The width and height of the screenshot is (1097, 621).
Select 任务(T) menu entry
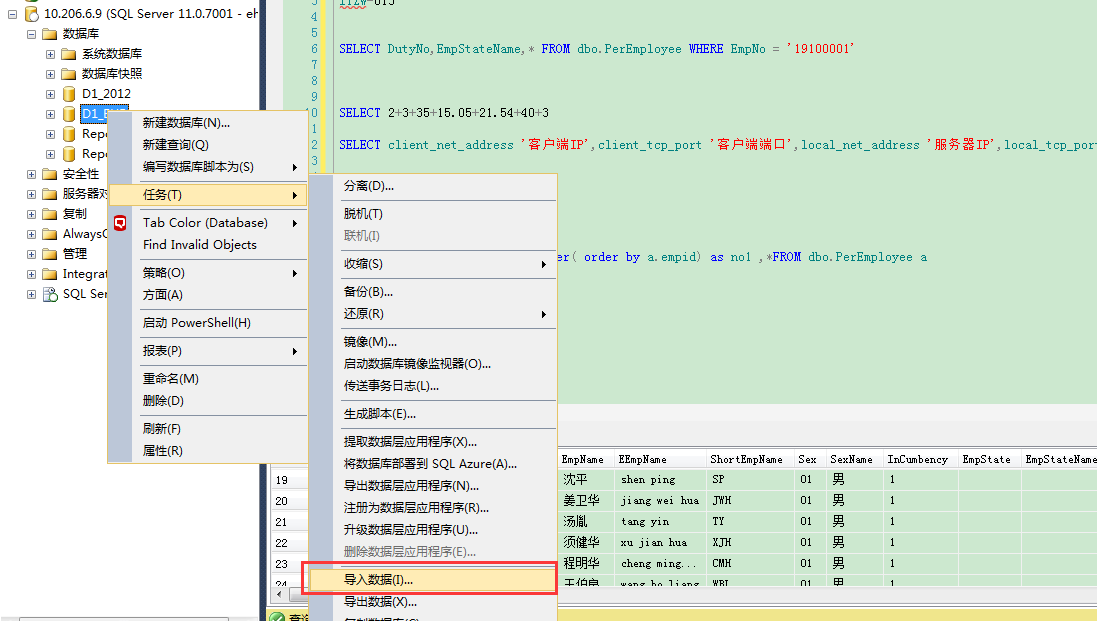(x=208, y=195)
